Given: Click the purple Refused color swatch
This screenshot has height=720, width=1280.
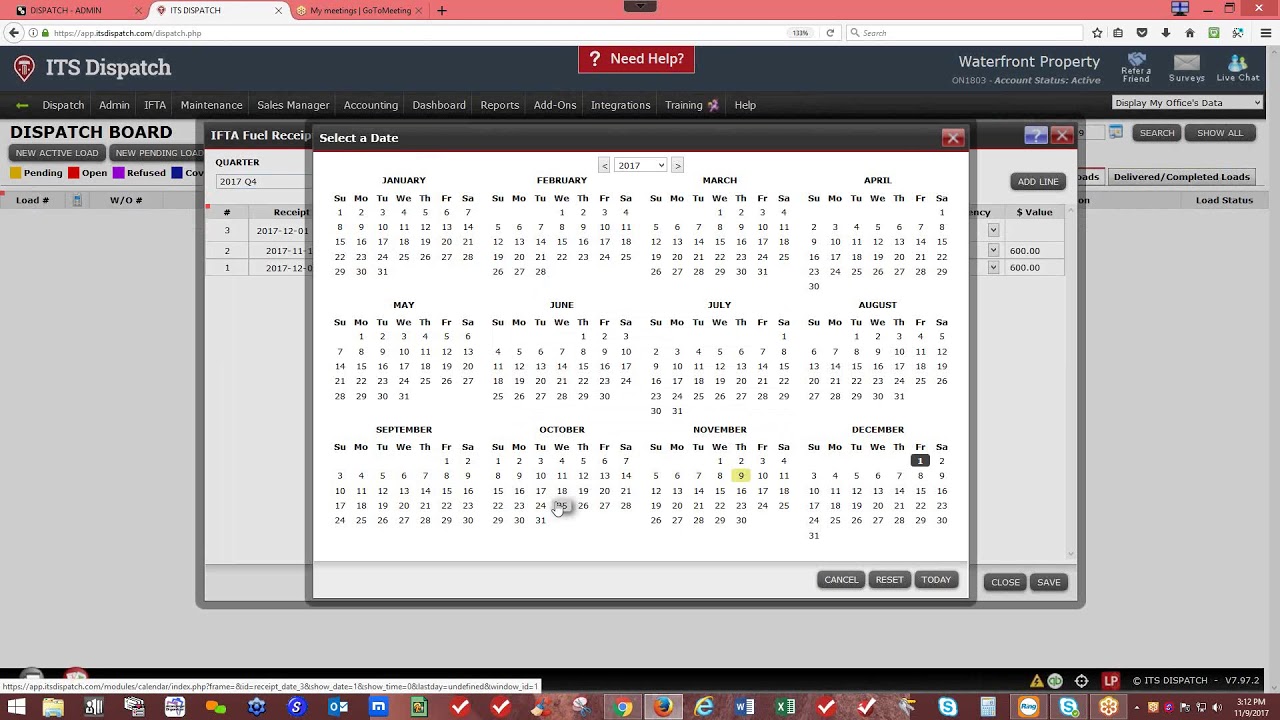Looking at the screenshot, I should point(119,173).
